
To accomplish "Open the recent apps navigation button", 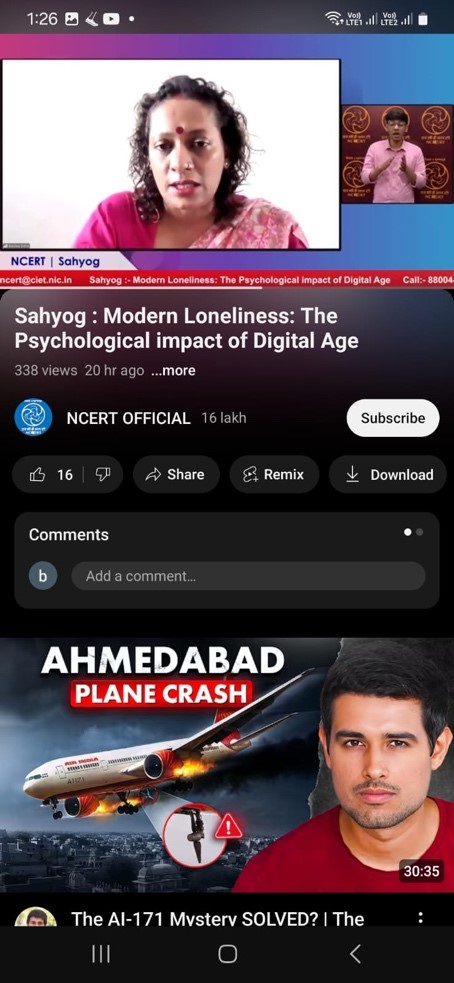I will click(100, 954).
